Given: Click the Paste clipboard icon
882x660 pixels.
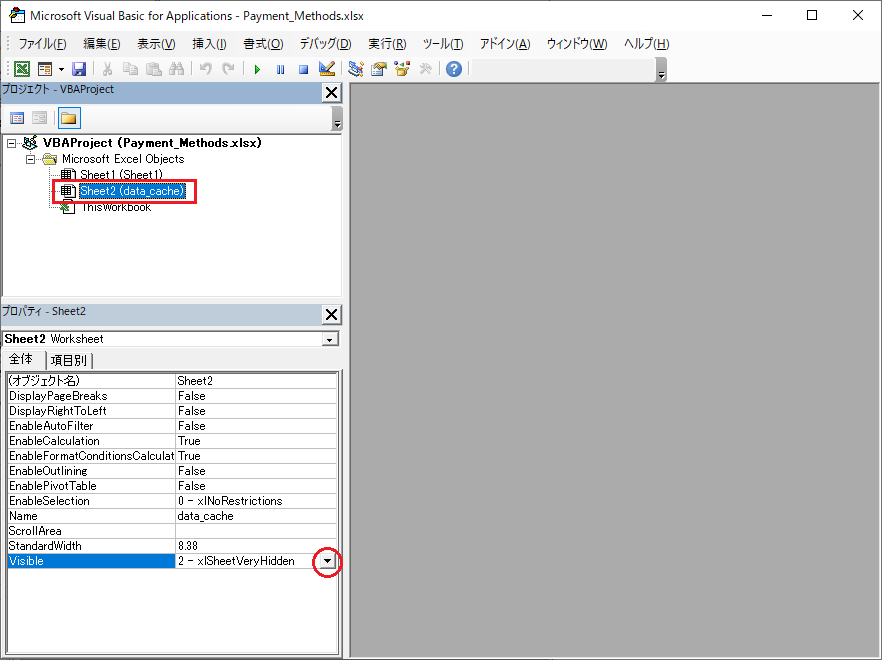Looking at the screenshot, I should pos(154,69).
